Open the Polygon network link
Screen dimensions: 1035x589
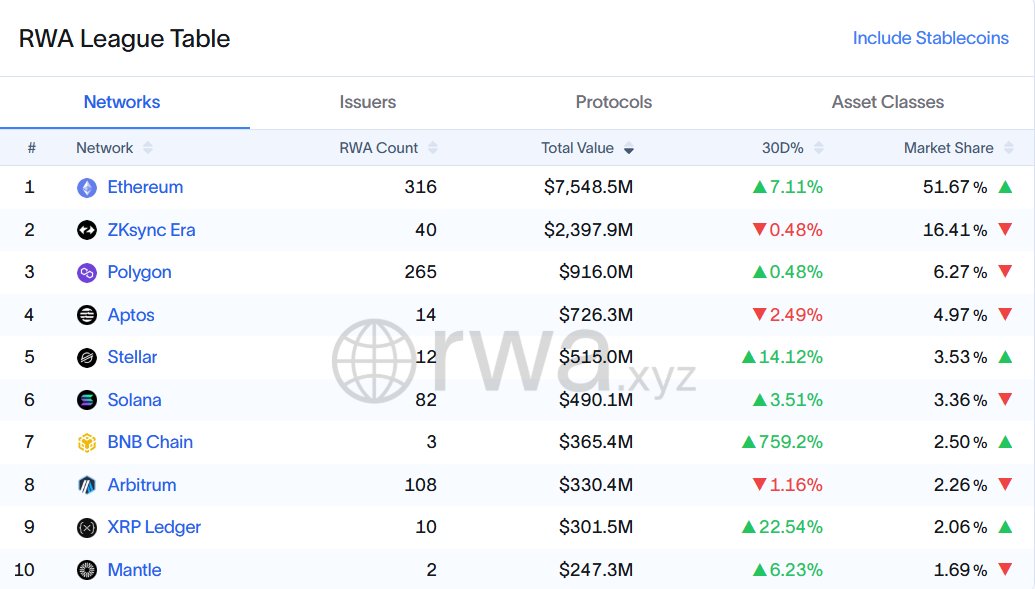click(139, 272)
